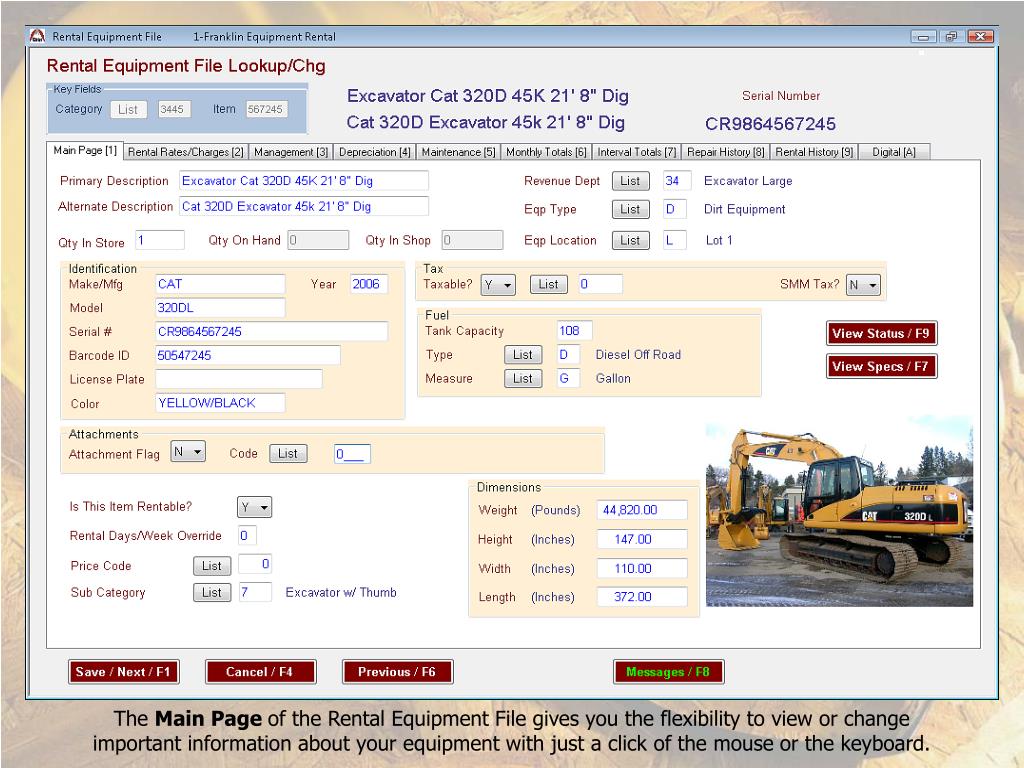Click the Revenue Dept List button
The width and height of the screenshot is (1024, 768).
tap(630, 181)
